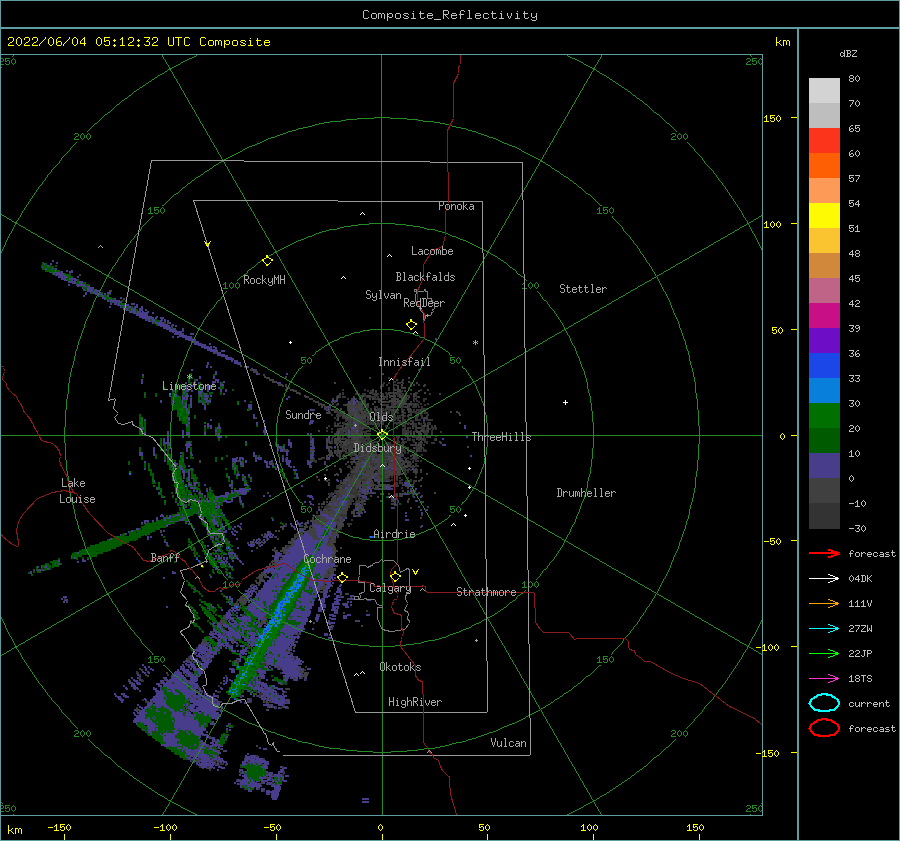
Task: Click the Blackfalds label
Action: click(425, 277)
